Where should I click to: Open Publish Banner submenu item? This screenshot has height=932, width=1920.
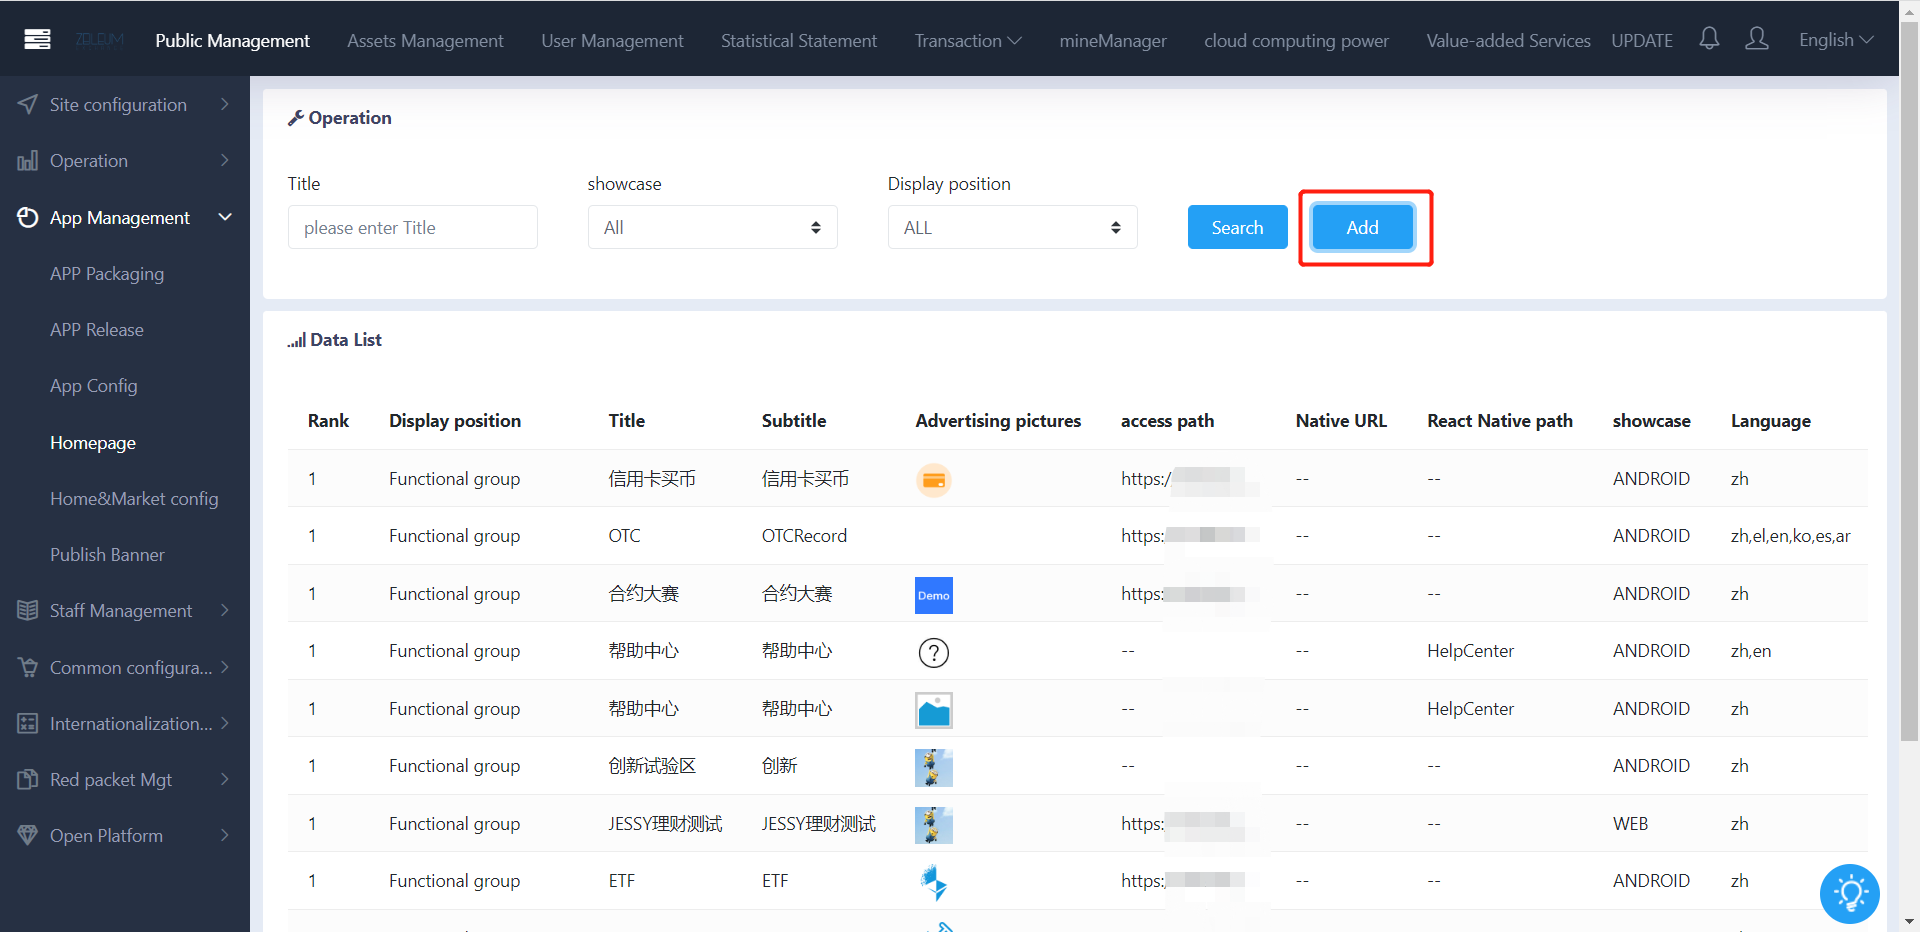[x=107, y=554]
